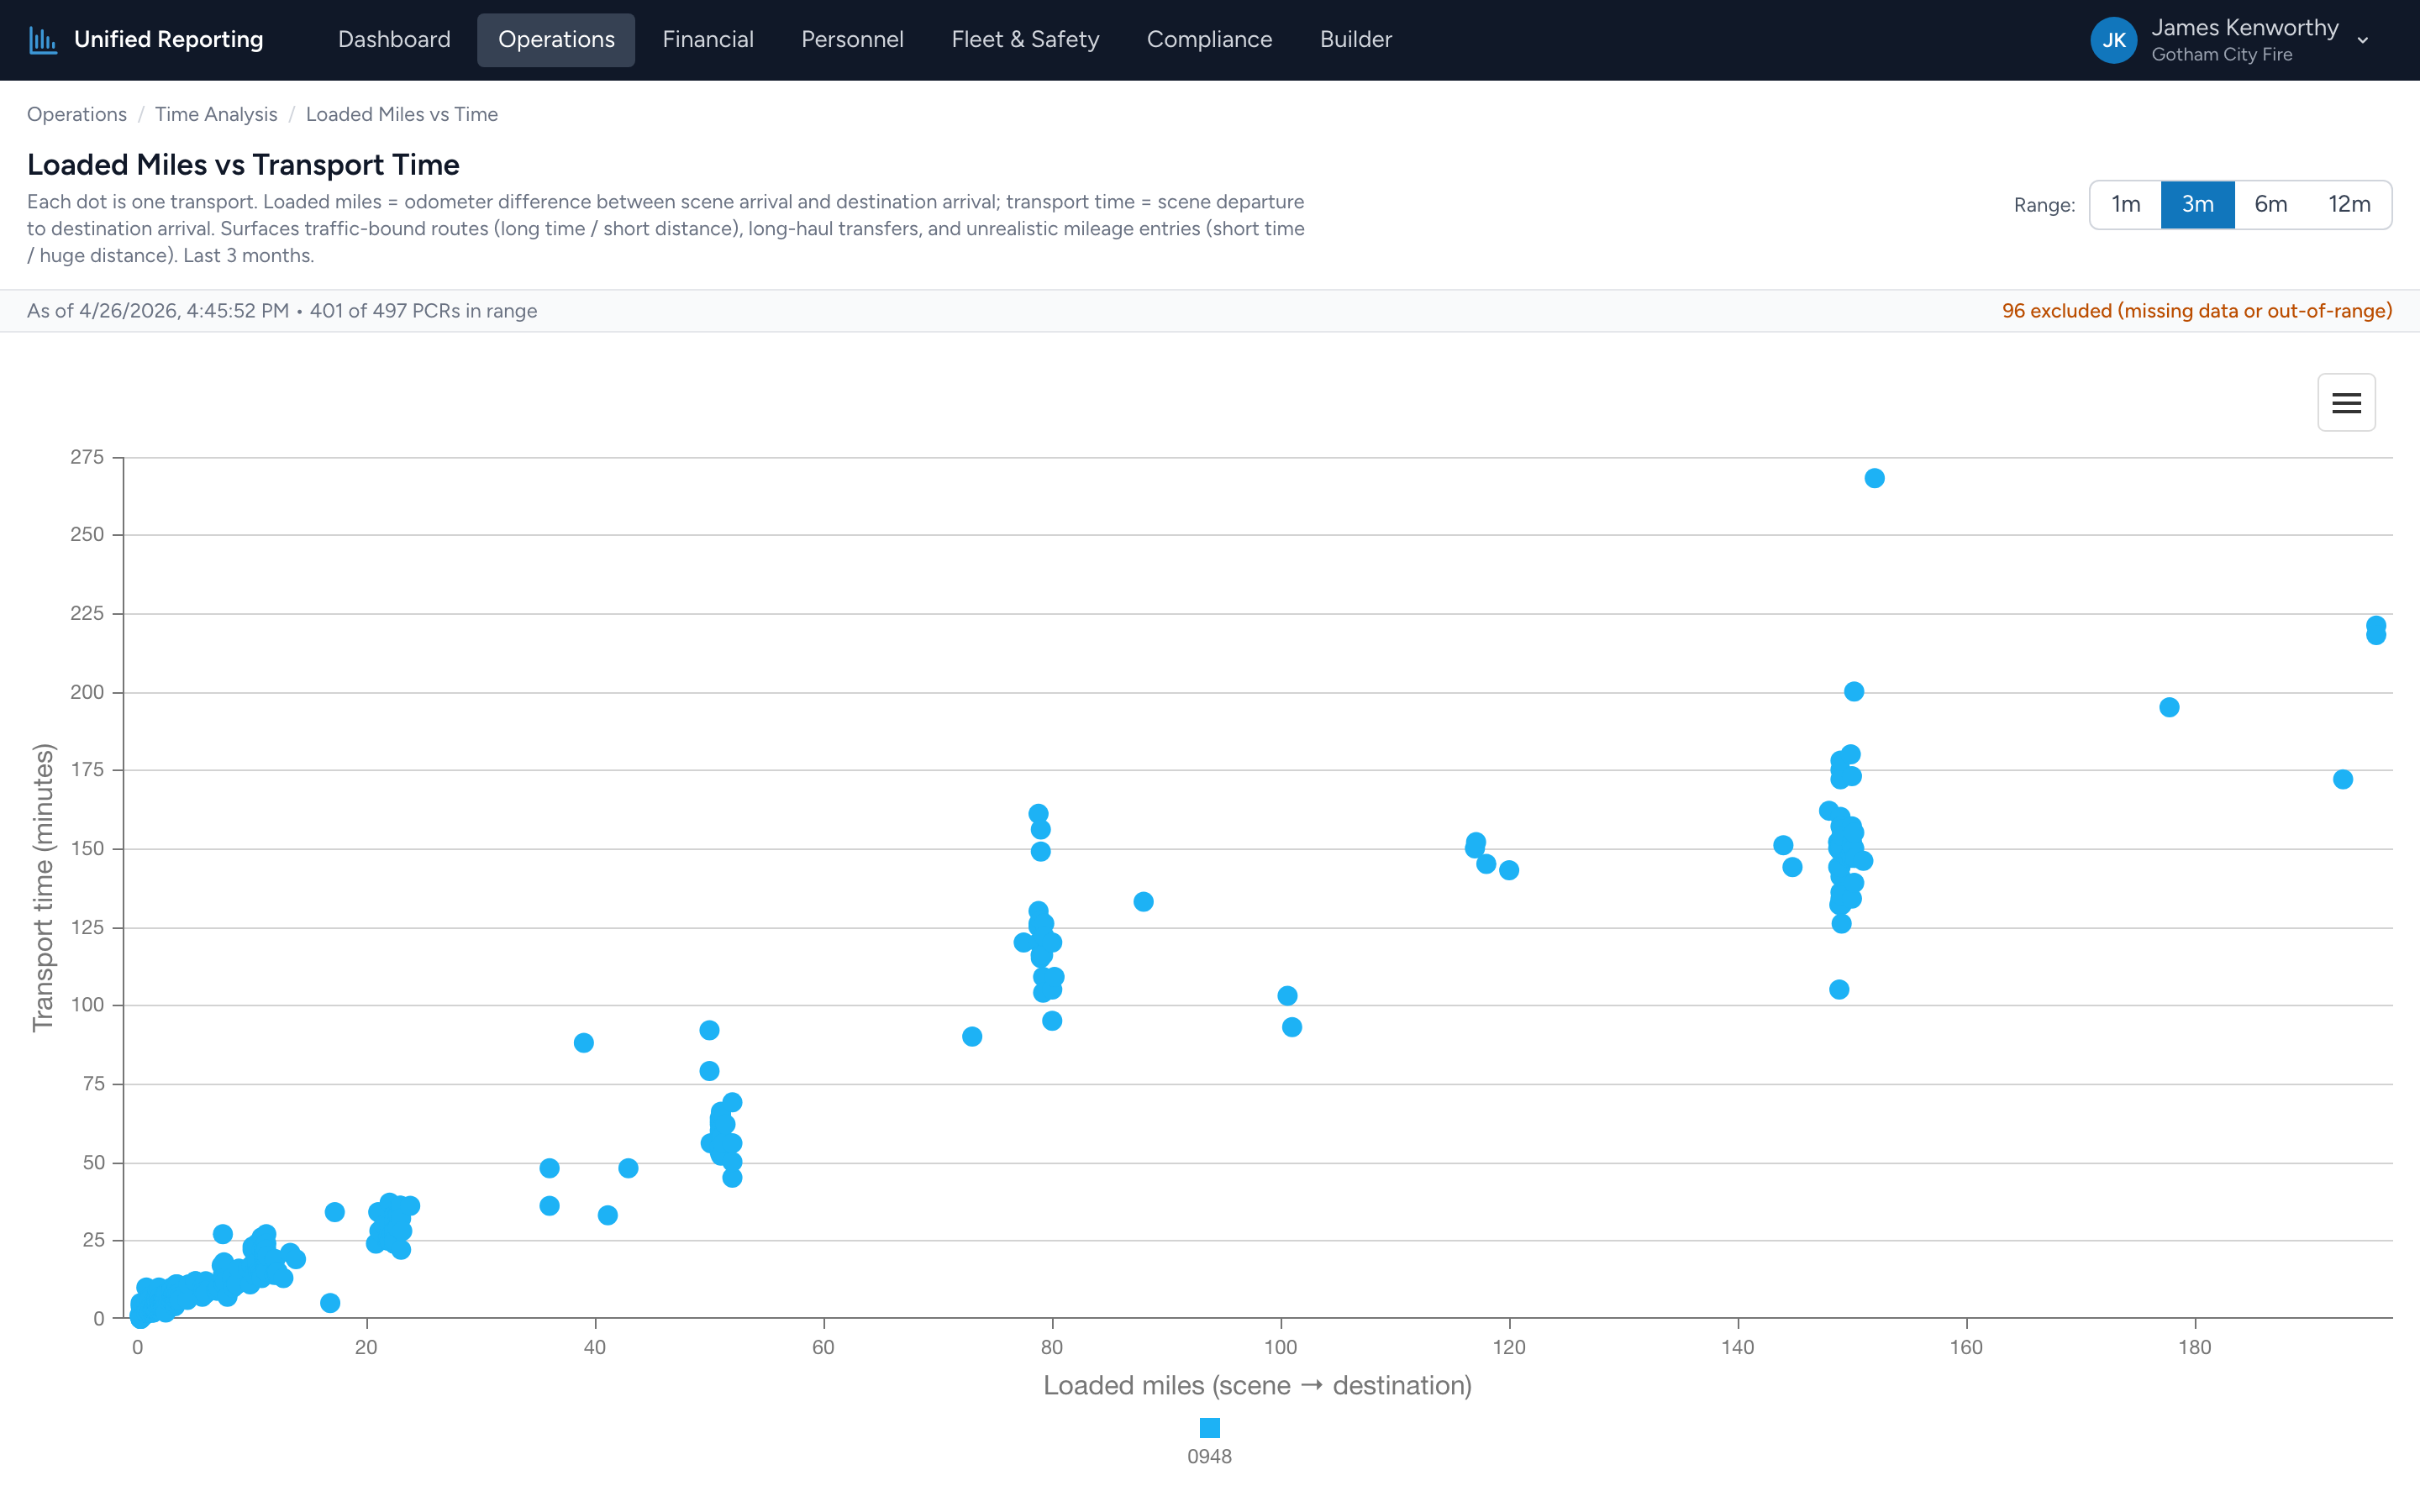This screenshot has width=2420, height=1512.
Task: Choose the 6m range option
Action: pyautogui.click(x=2270, y=205)
